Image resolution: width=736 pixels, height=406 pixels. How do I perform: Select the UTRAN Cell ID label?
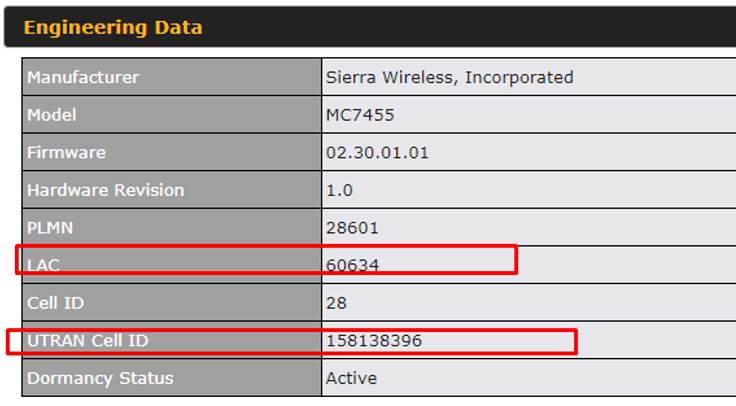tap(88, 340)
